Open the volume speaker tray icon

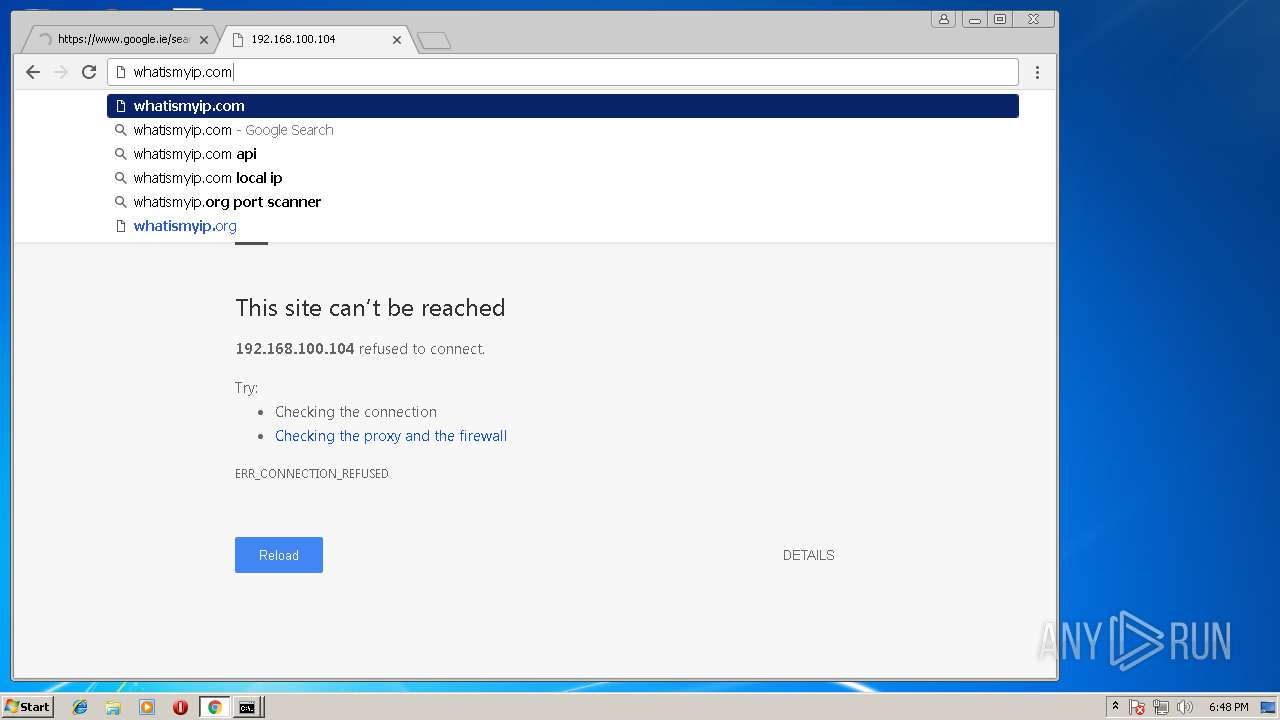(1185, 707)
